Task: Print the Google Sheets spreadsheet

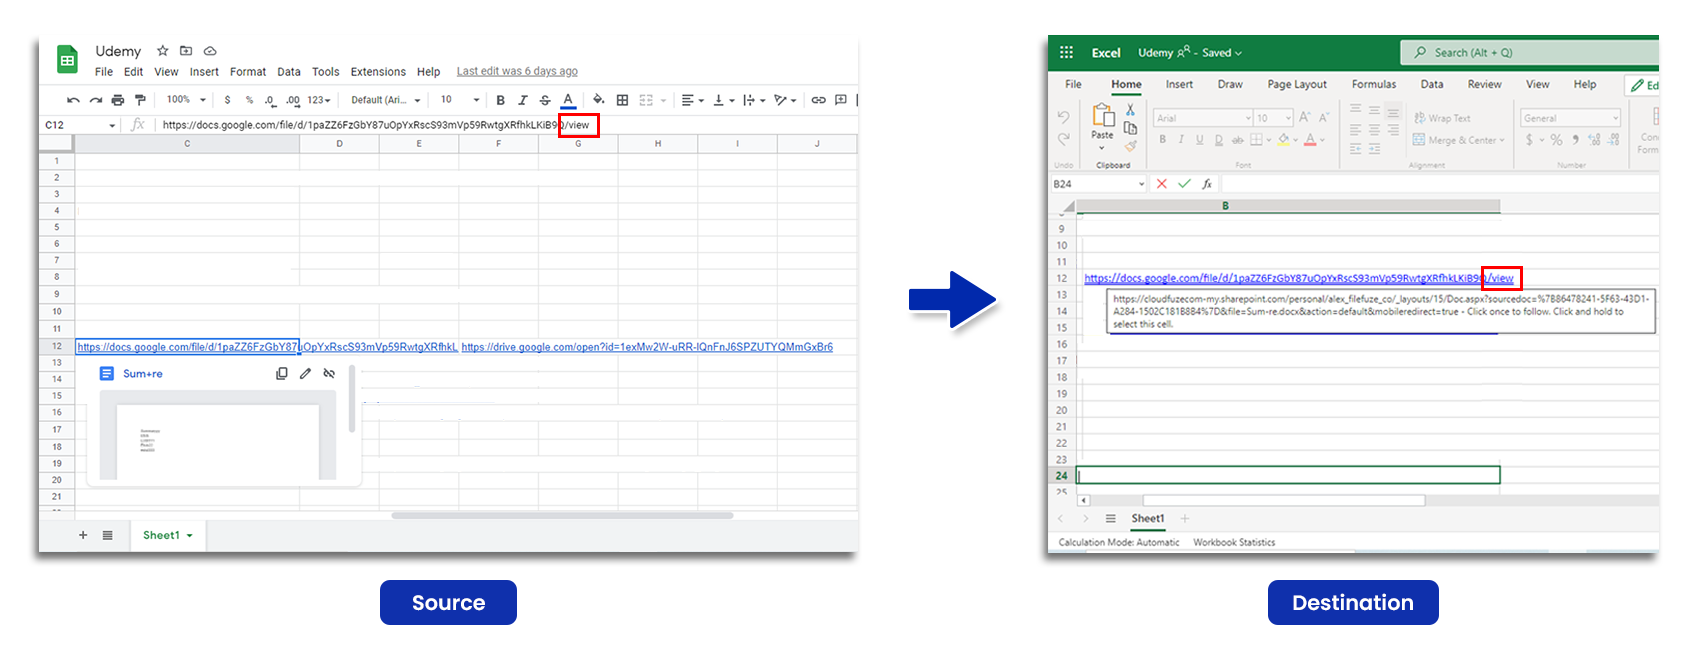Action: click(118, 100)
